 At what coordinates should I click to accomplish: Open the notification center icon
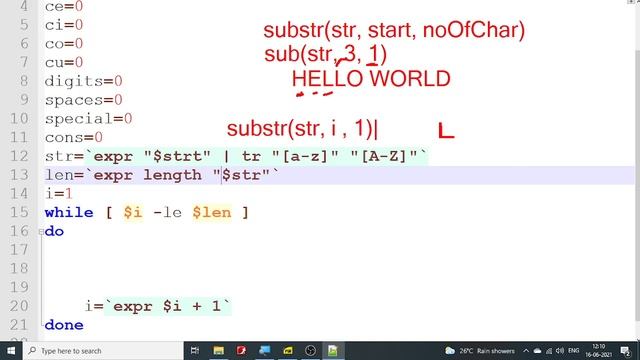coord(625,351)
